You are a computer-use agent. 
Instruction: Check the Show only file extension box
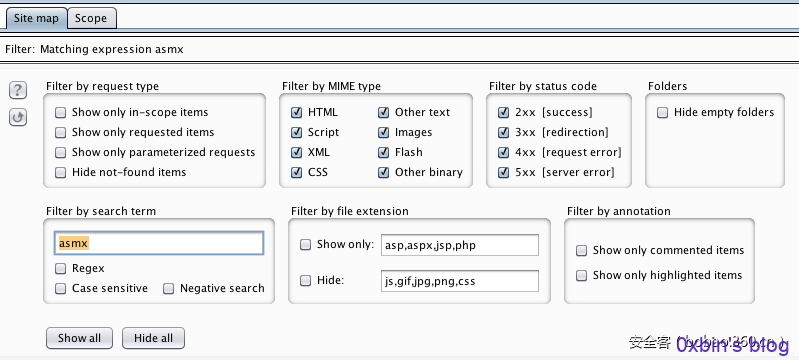[x=305, y=245]
